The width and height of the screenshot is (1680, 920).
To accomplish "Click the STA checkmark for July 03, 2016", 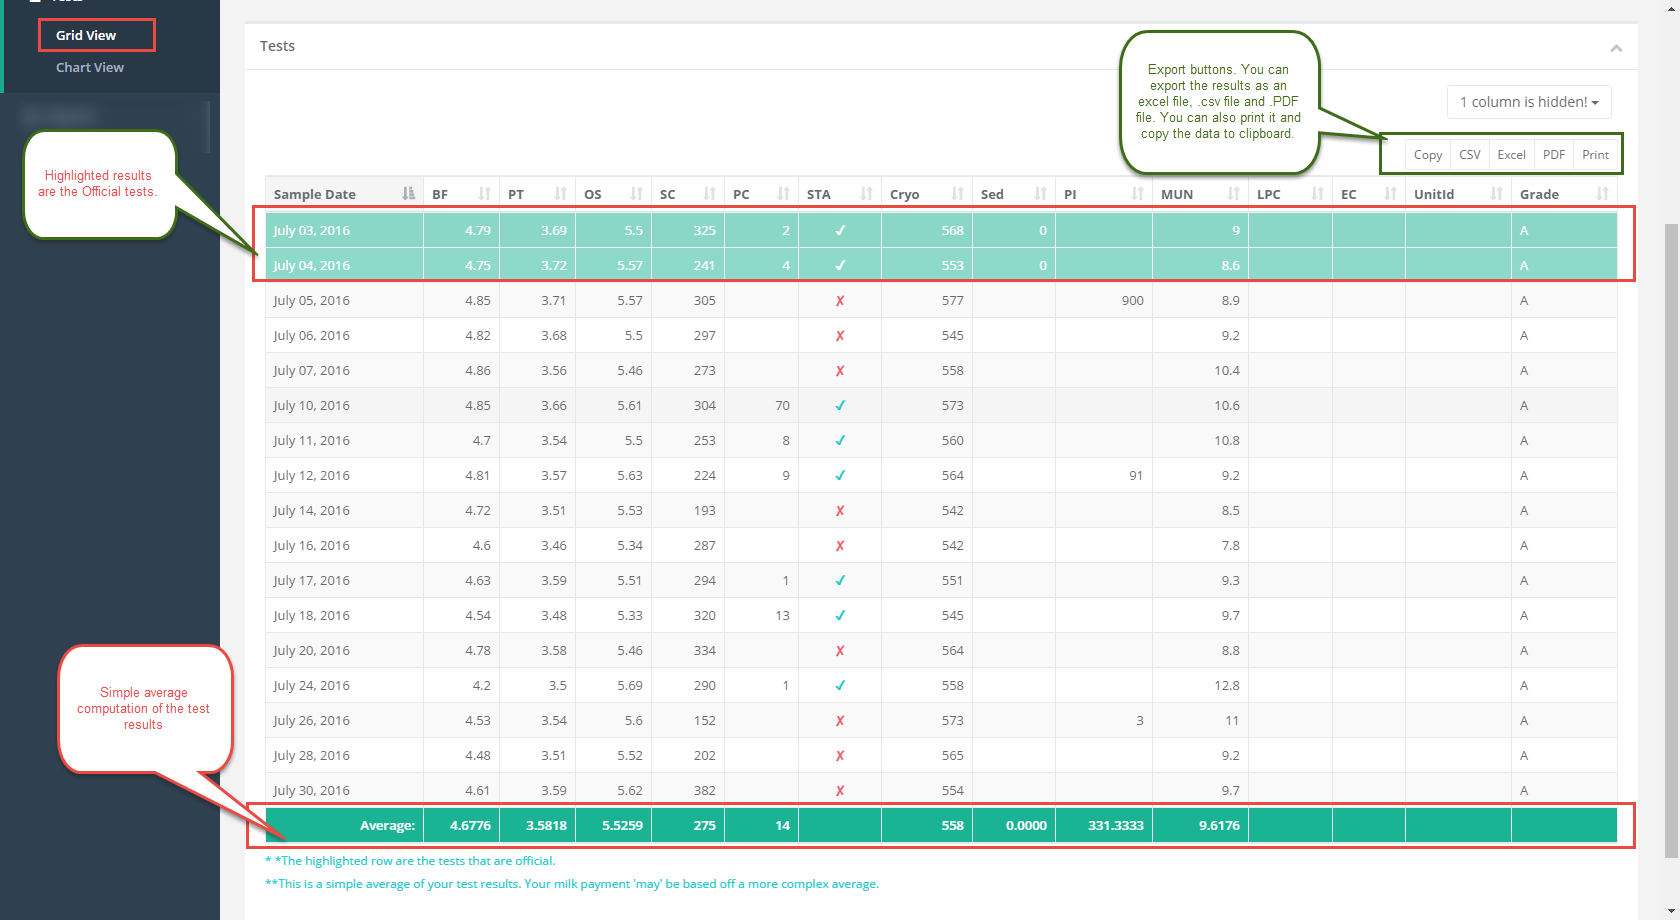I will (840, 230).
